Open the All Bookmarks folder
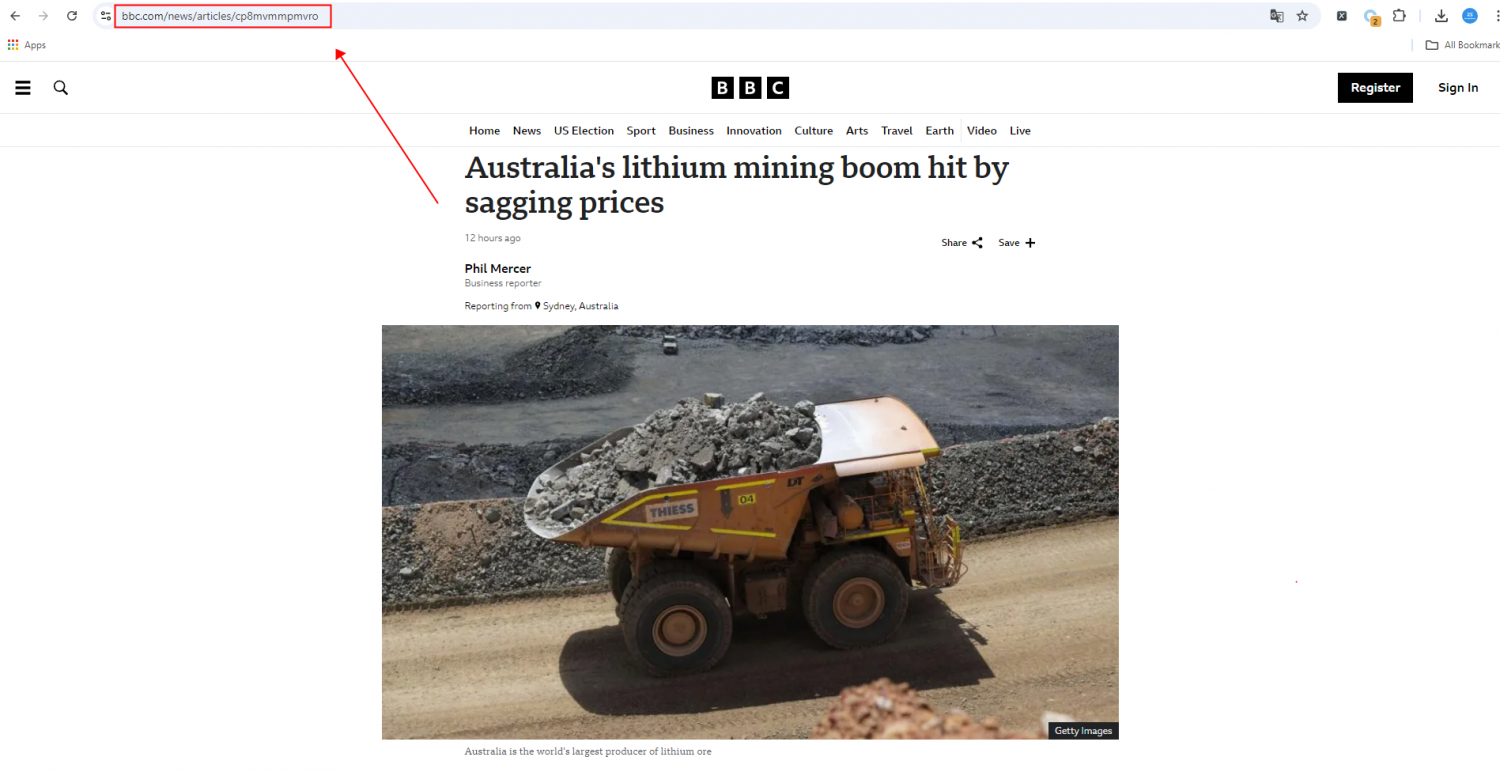 click(x=1462, y=45)
